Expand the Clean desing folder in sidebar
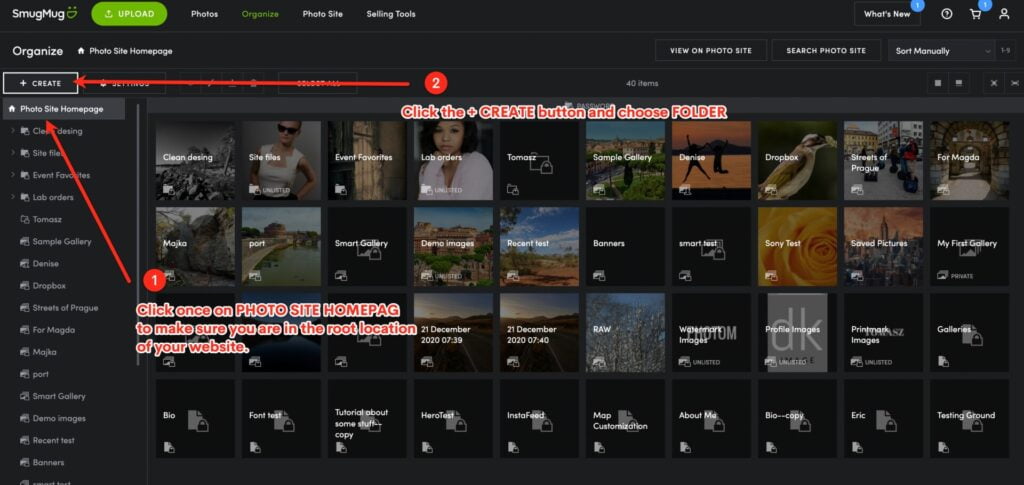1024x485 pixels. coord(12,131)
